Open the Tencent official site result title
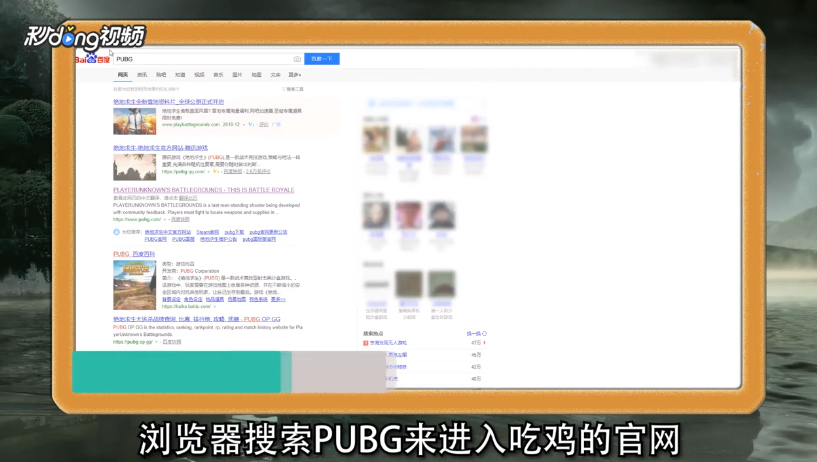817x462 pixels. tap(160, 148)
